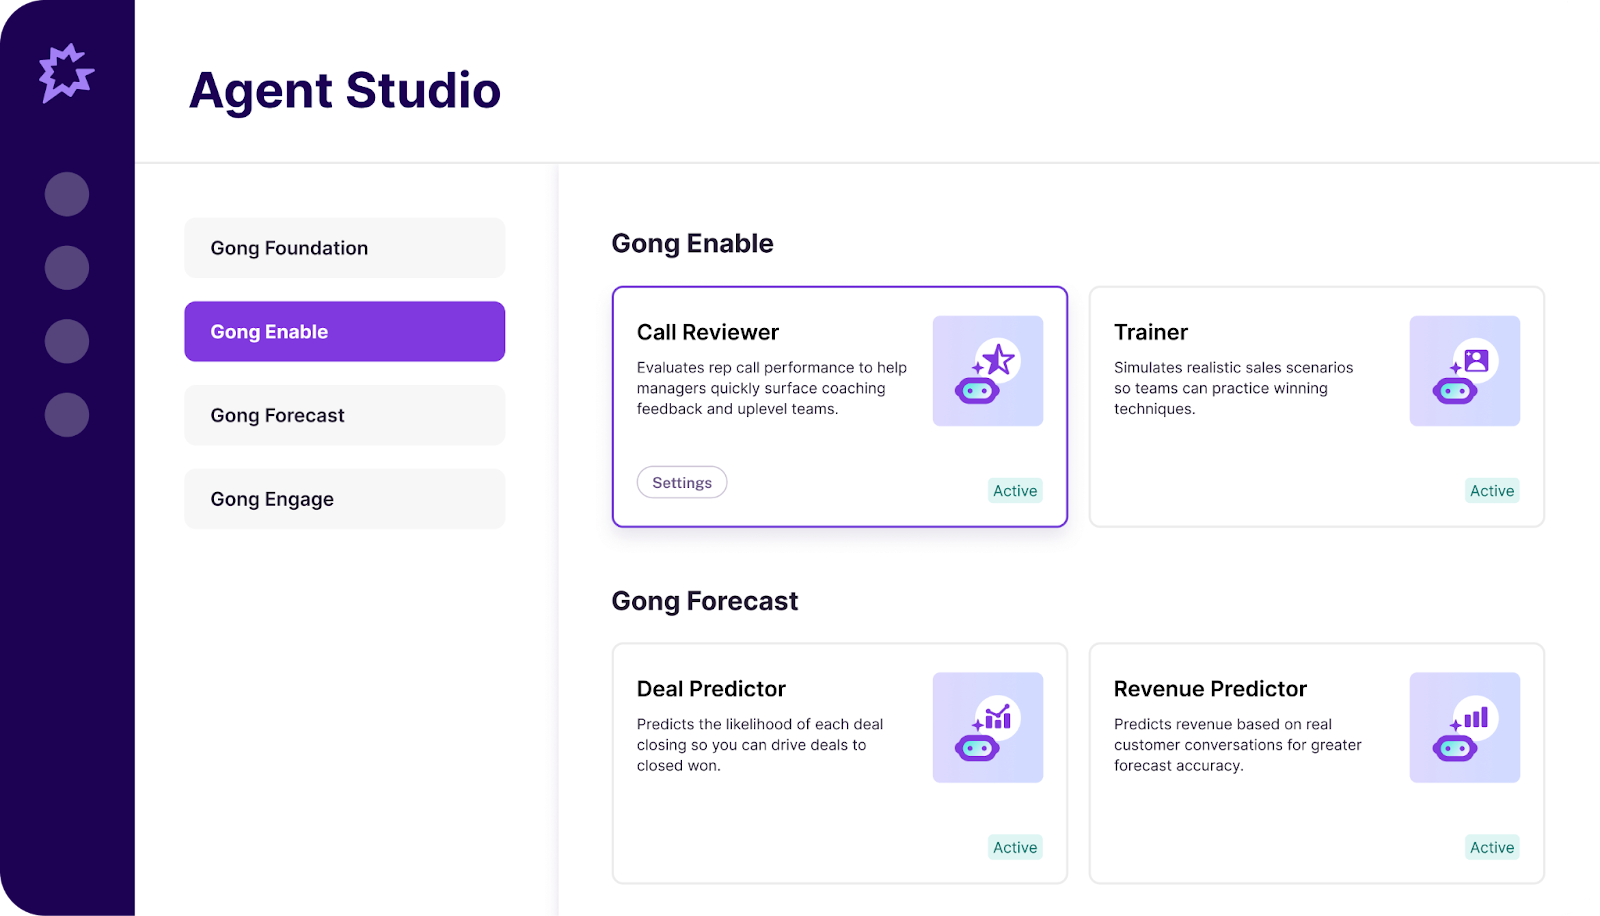This screenshot has width=1600, height=916.
Task: Select the Trainer agent portrait icon
Action: tap(1464, 370)
